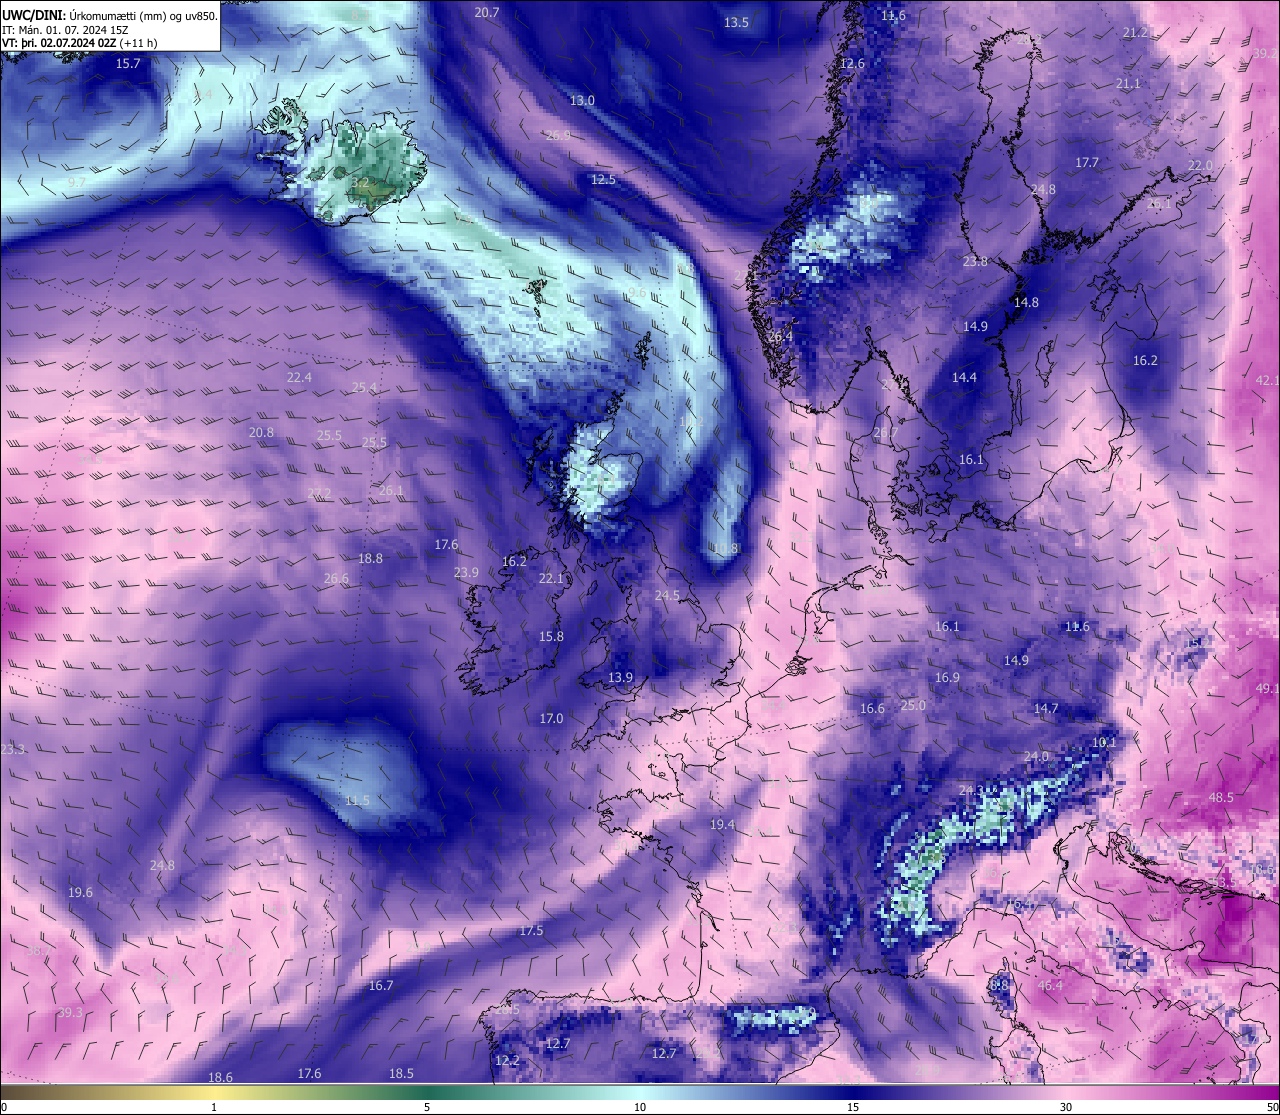This screenshot has height=1115, width=1280.
Task: Select the 13.9 value over southwest England
Action: click(x=620, y=677)
